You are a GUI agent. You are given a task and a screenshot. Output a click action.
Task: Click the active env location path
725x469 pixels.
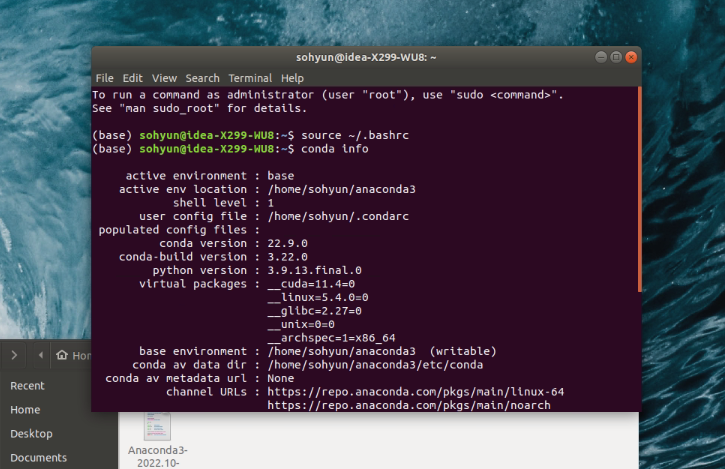[341, 189]
